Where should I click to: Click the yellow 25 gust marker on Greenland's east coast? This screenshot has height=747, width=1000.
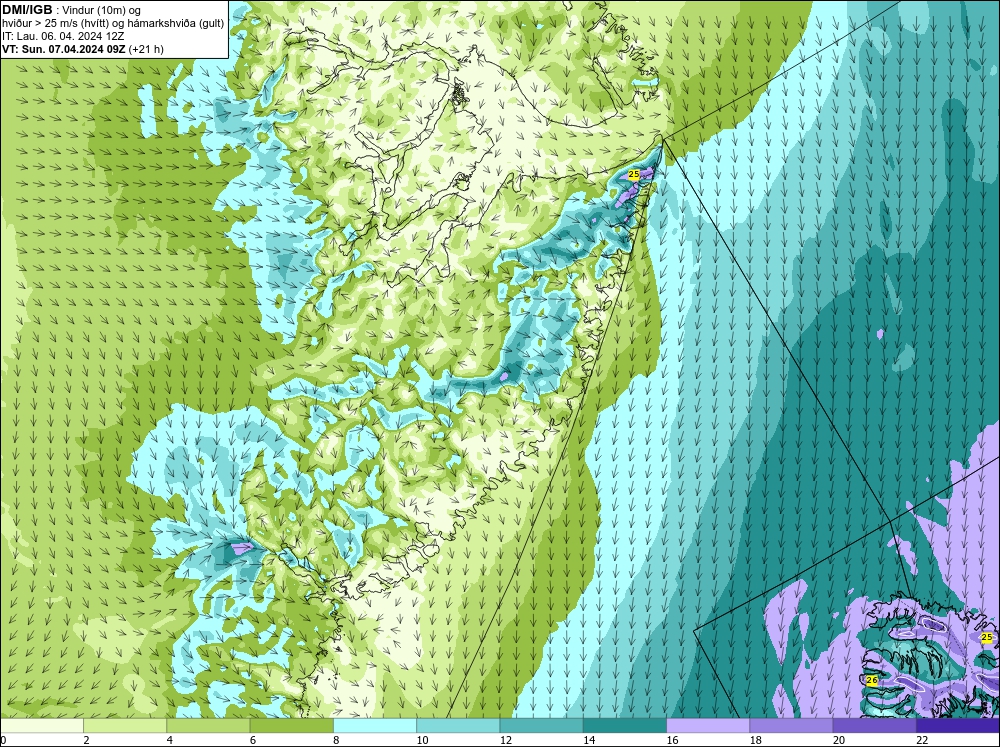tap(634, 174)
